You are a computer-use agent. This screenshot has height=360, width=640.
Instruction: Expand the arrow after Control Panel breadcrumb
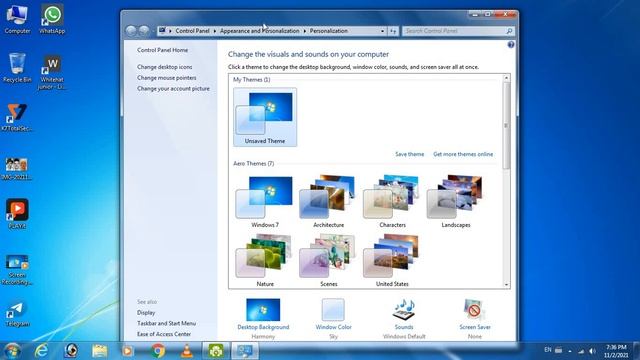215,31
